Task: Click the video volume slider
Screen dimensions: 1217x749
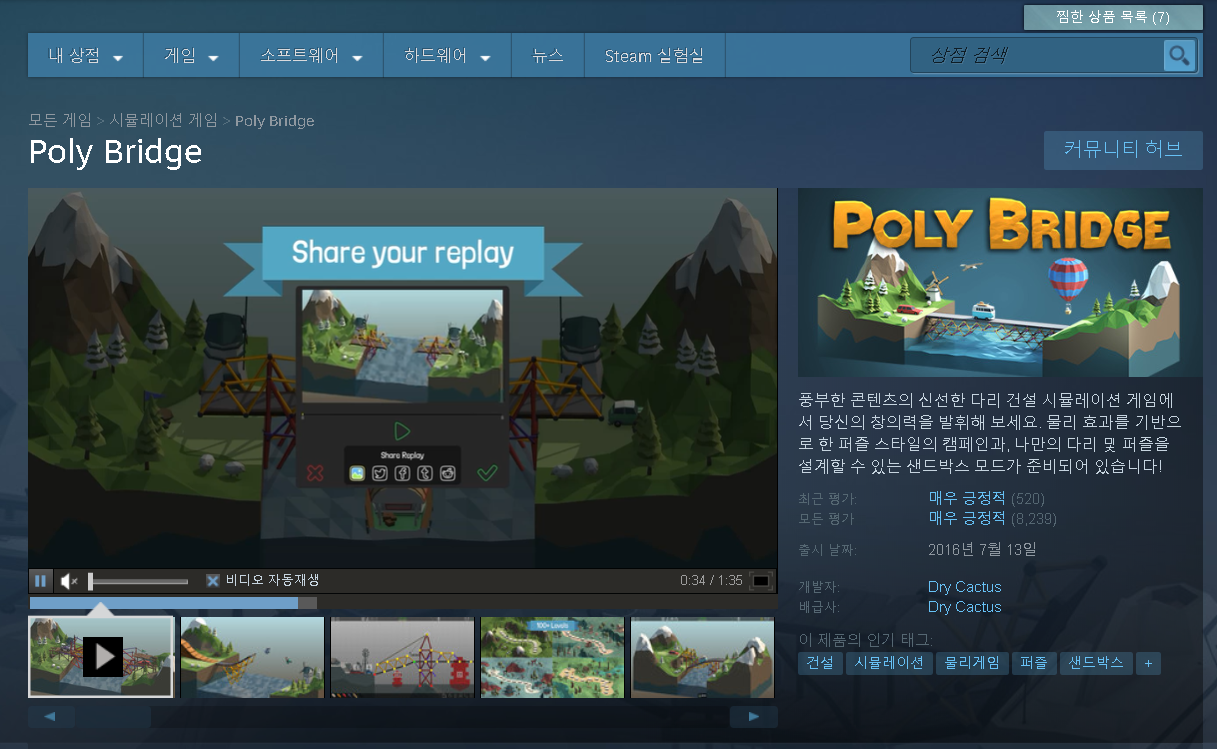Action: coord(138,581)
